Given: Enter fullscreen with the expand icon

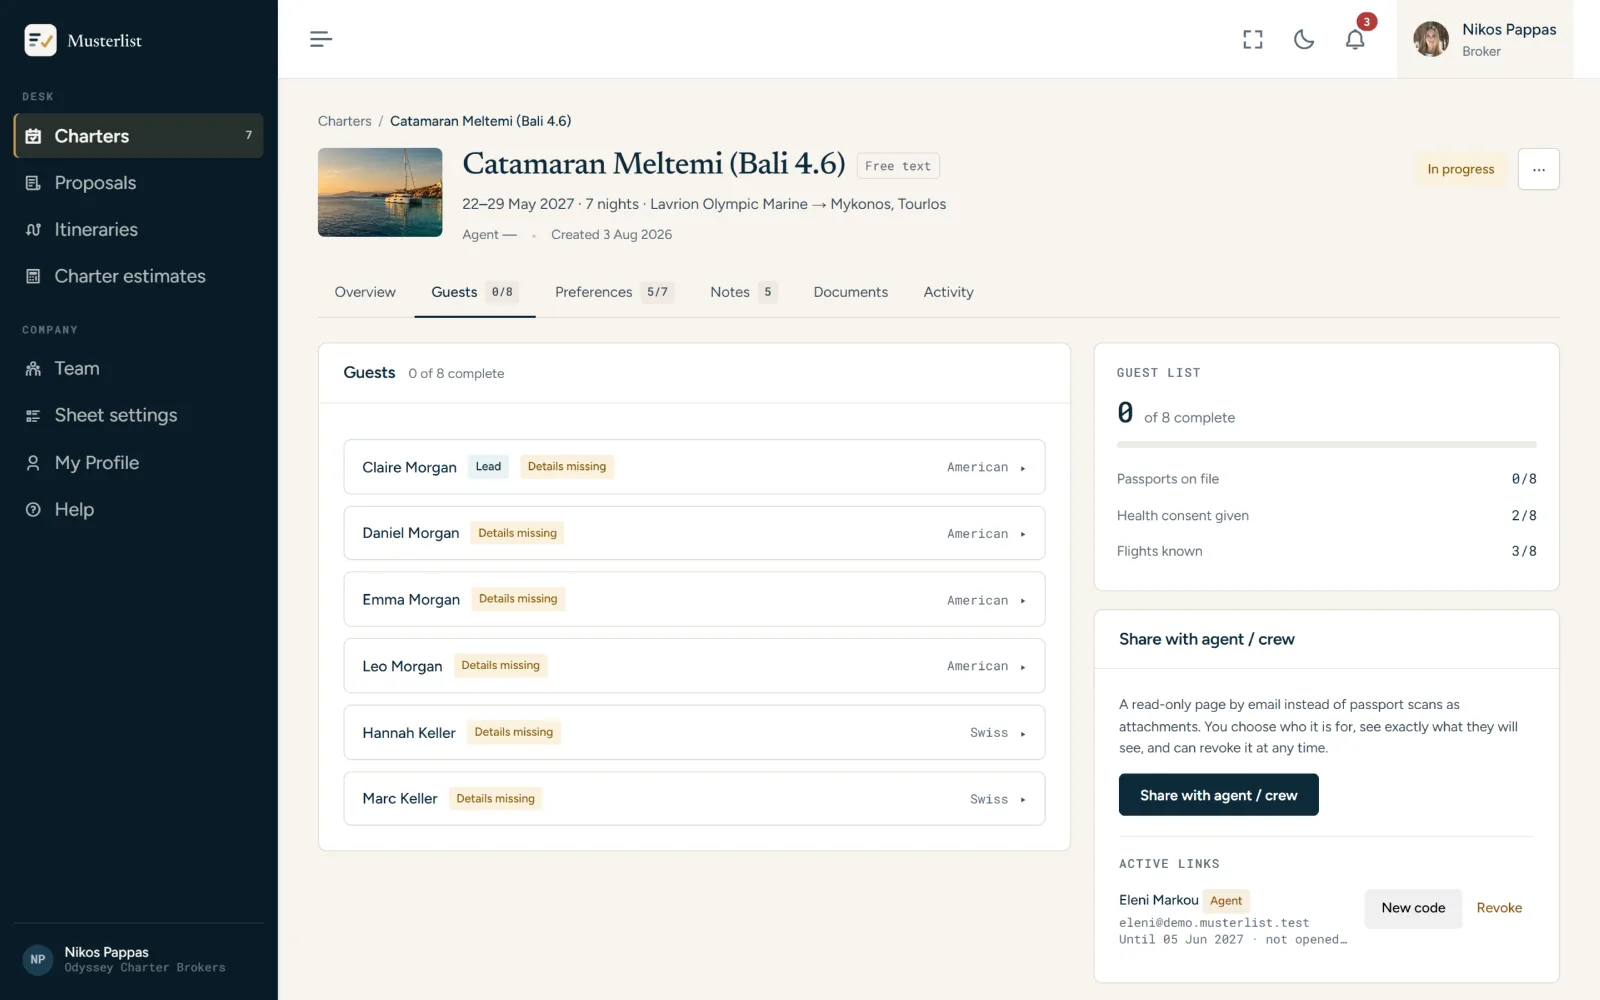Looking at the screenshot, I should (1253, 39).
